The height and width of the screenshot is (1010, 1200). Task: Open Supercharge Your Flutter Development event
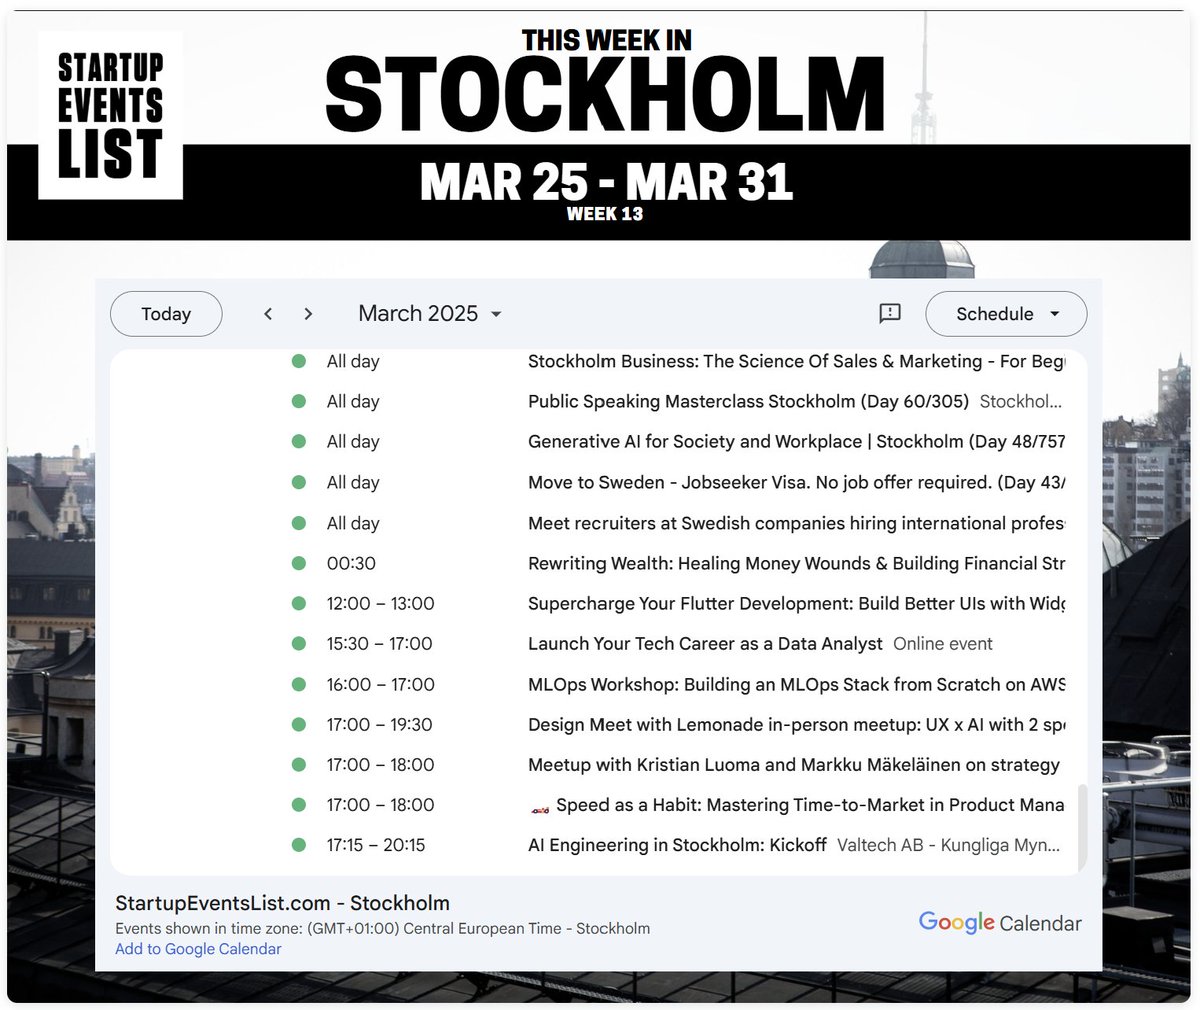(x=796, y=603)
